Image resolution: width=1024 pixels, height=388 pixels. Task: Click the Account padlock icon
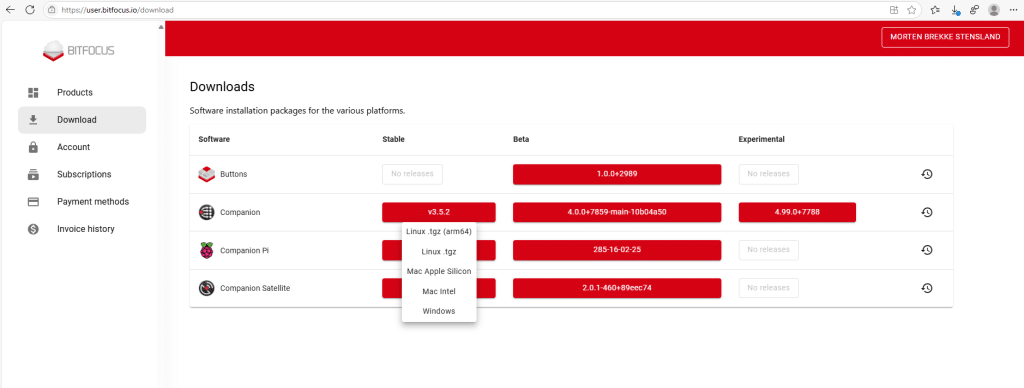tap(33, 148)
